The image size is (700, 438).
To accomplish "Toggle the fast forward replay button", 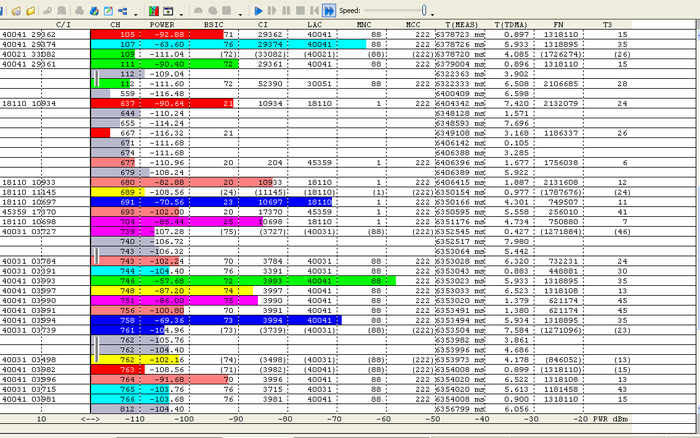I will point(329,11).
